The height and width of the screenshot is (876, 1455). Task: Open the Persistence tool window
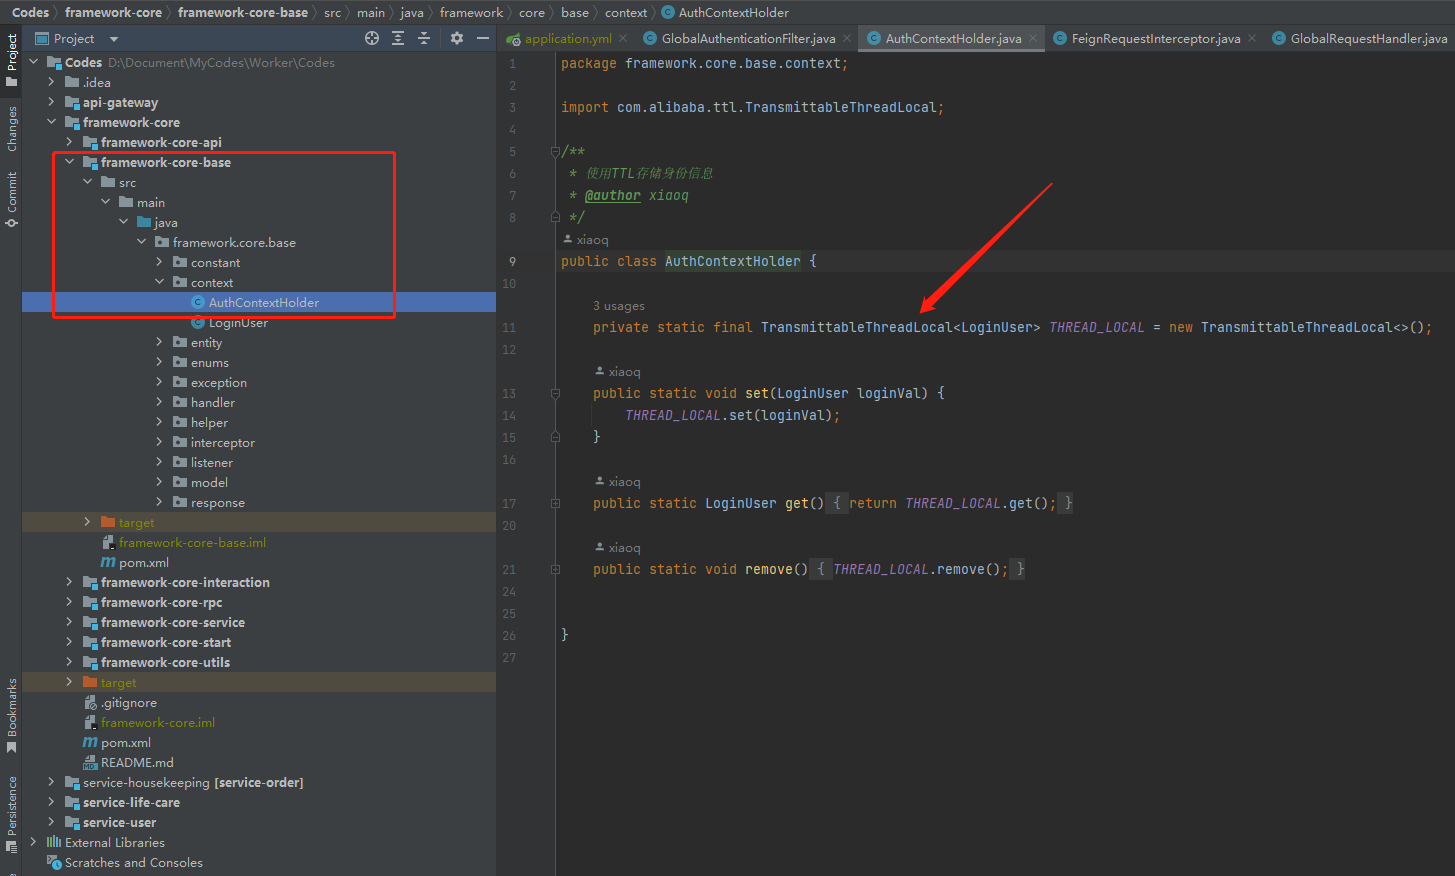(11, 814)
